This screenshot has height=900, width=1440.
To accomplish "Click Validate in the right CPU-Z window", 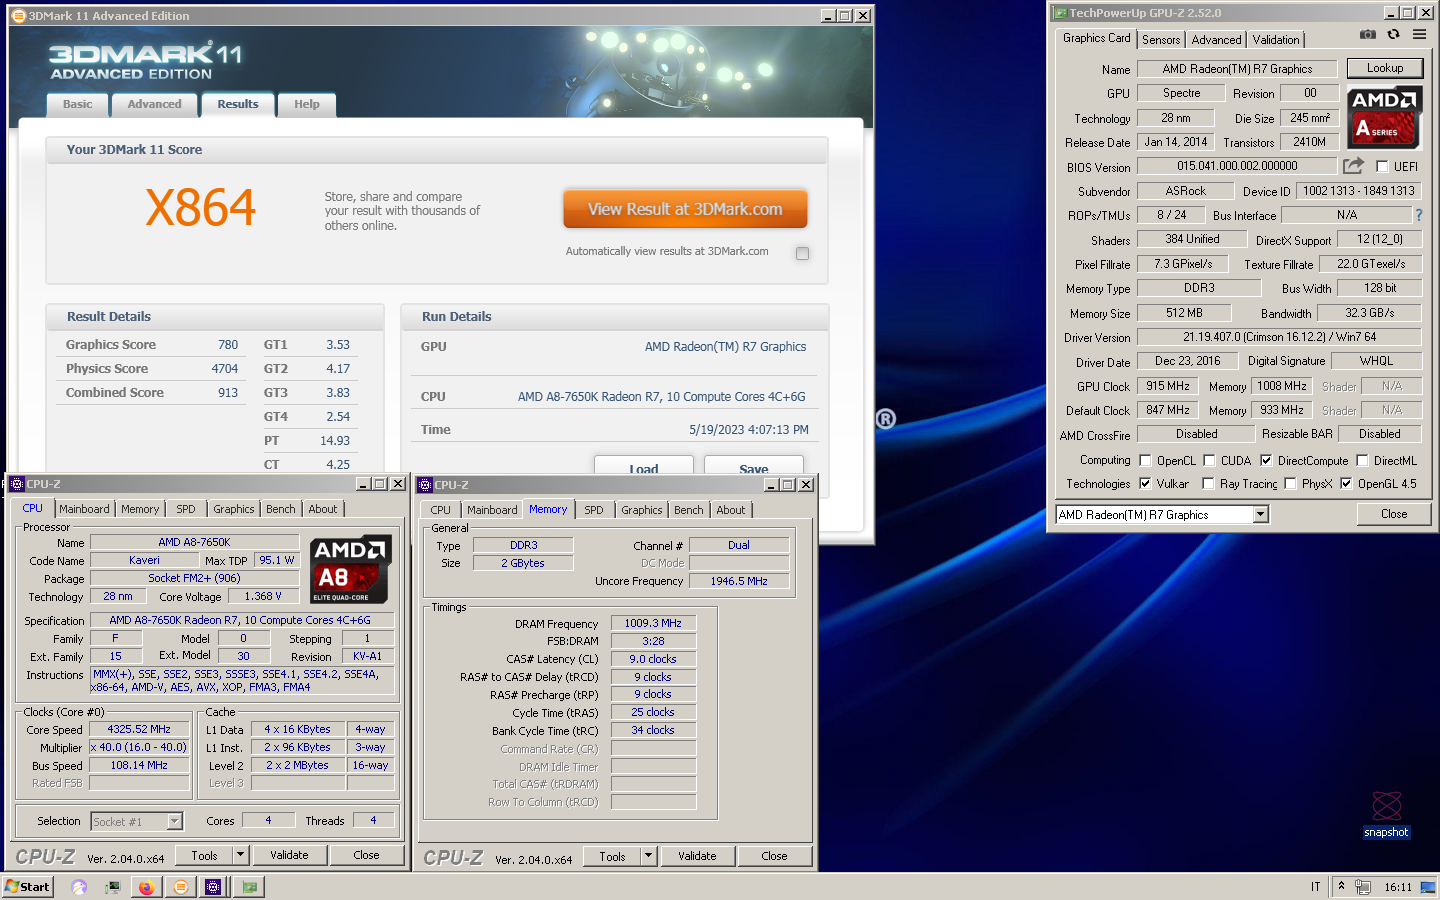I will pos(697,856).
